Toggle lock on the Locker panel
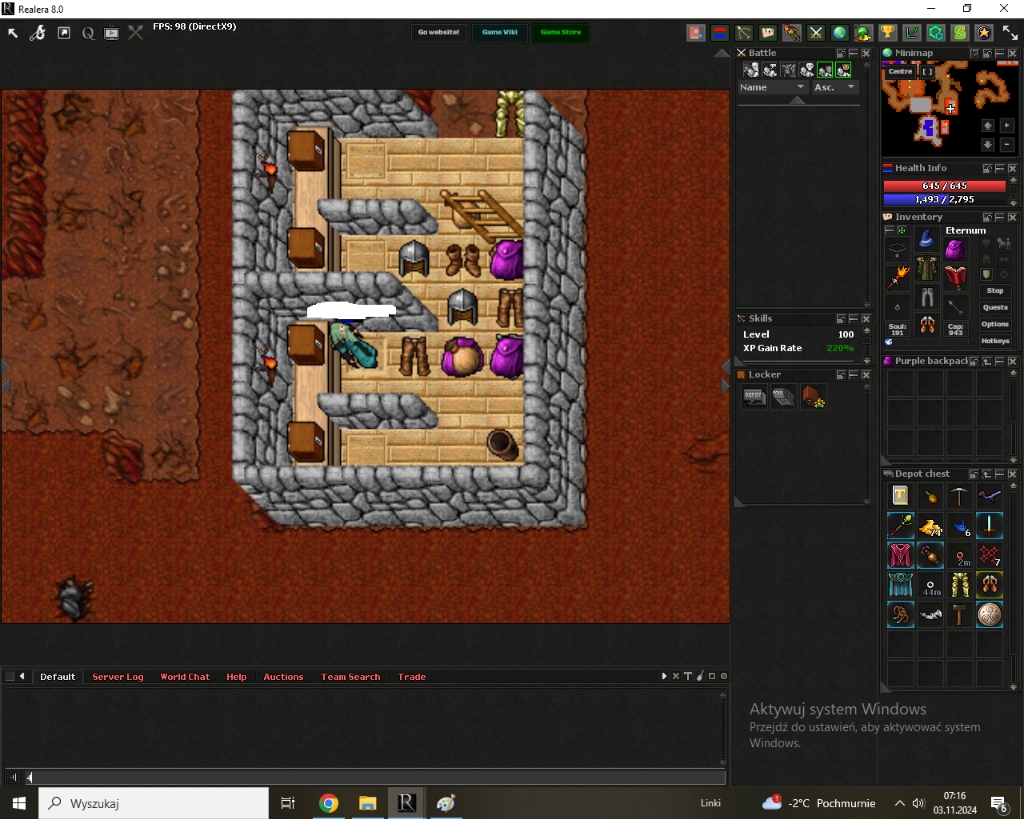The height and width of the screenshot is (819, 1024). tap(841, 375)
